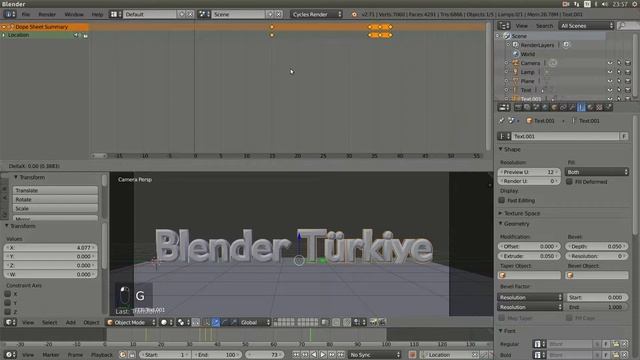Screen dimensions: 640x360
Task: Toggle Camera visibility eye in outliner
Action: pyautogui.click(x=610, y=63)
